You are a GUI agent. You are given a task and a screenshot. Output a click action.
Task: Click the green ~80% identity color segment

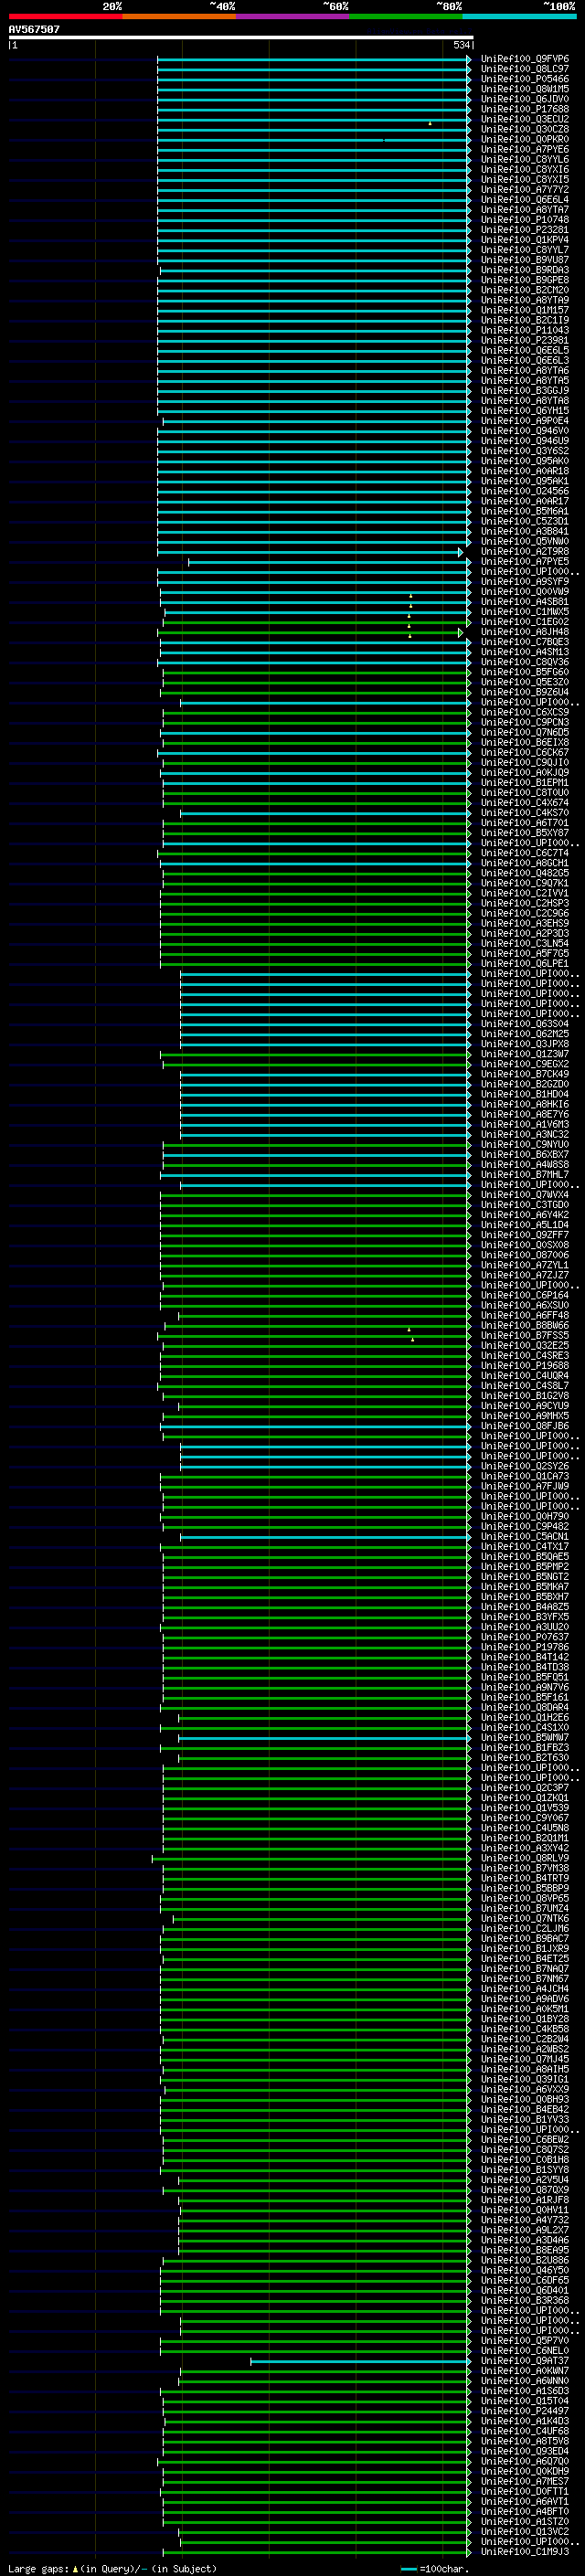tap(406, 16)
